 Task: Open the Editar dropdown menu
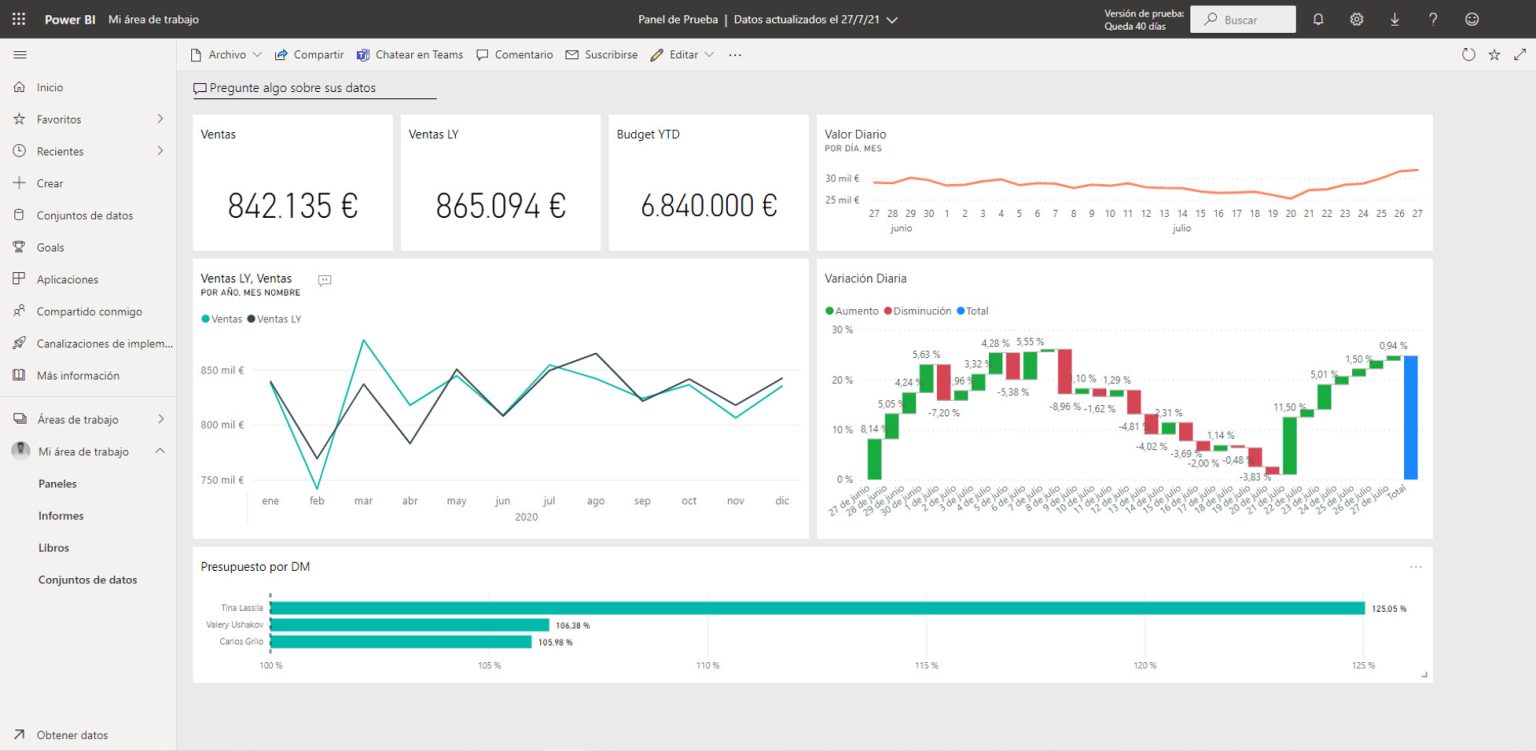click(x=682, y=55)
